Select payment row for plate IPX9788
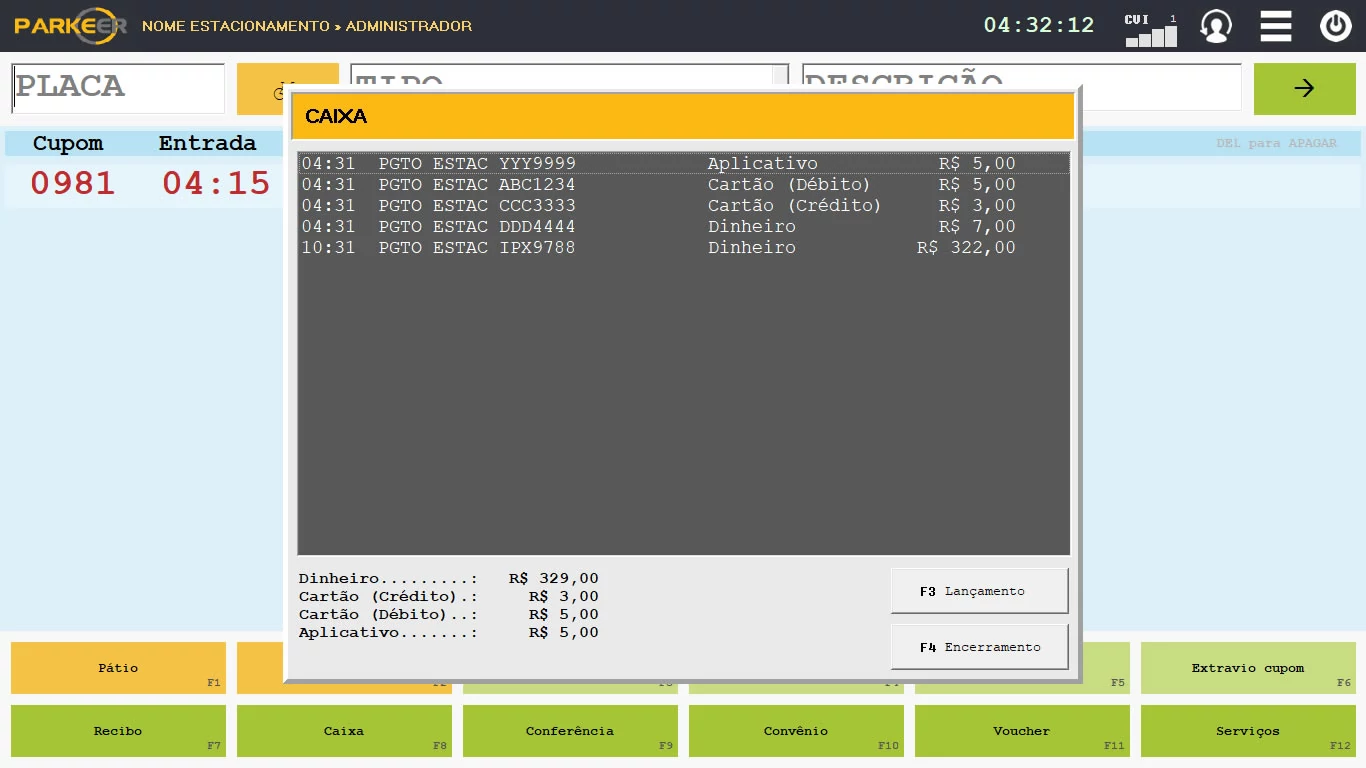This screenshot has height=768, width=1366. click(684, 248)
